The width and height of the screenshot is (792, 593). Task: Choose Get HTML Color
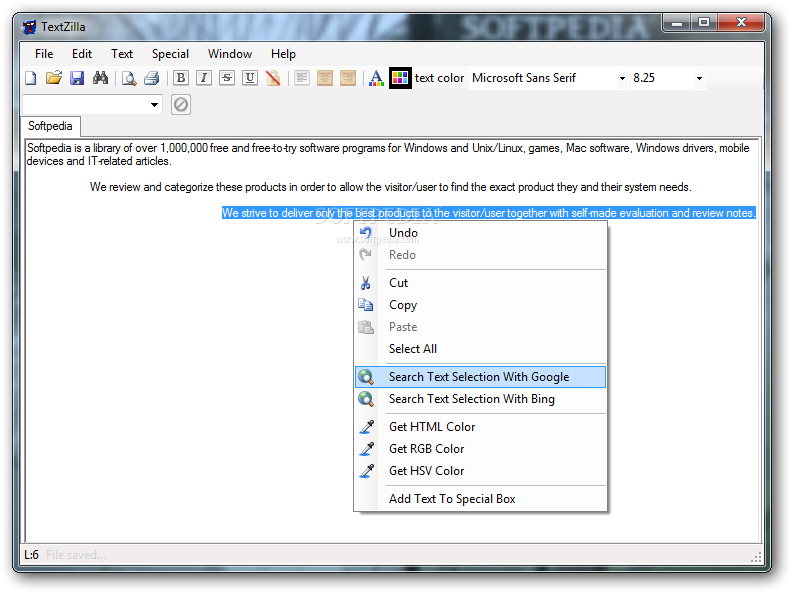[x=480, y=427]
